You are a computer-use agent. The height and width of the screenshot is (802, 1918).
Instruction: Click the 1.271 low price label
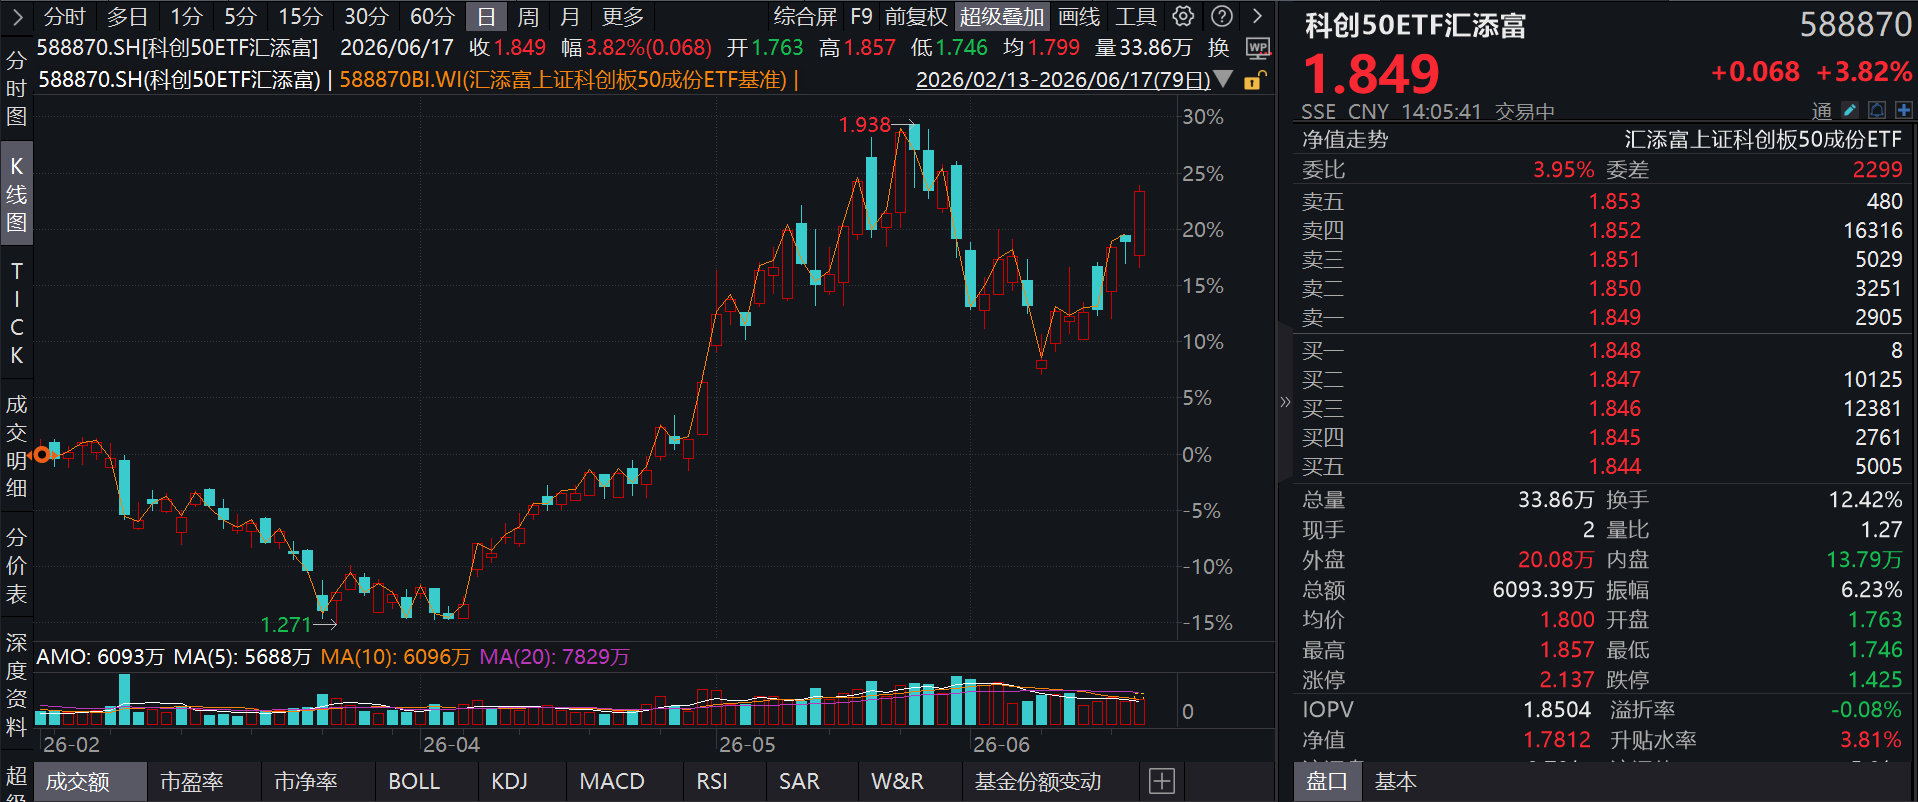287,625
